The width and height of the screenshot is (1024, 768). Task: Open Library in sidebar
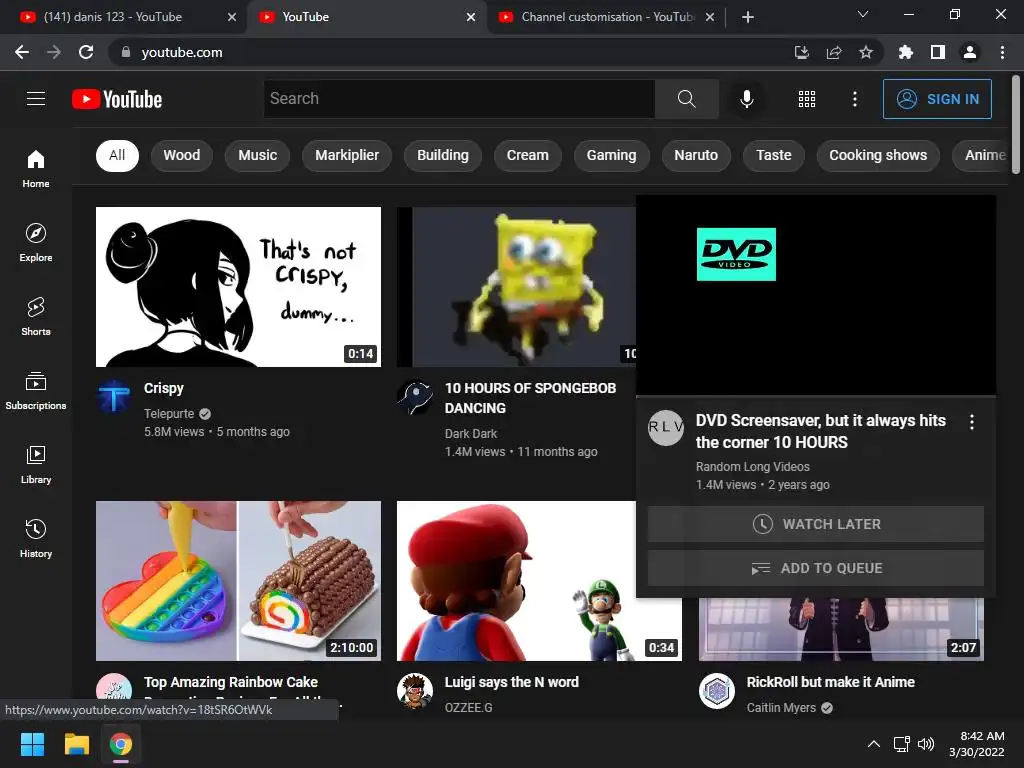coord(36,464)
